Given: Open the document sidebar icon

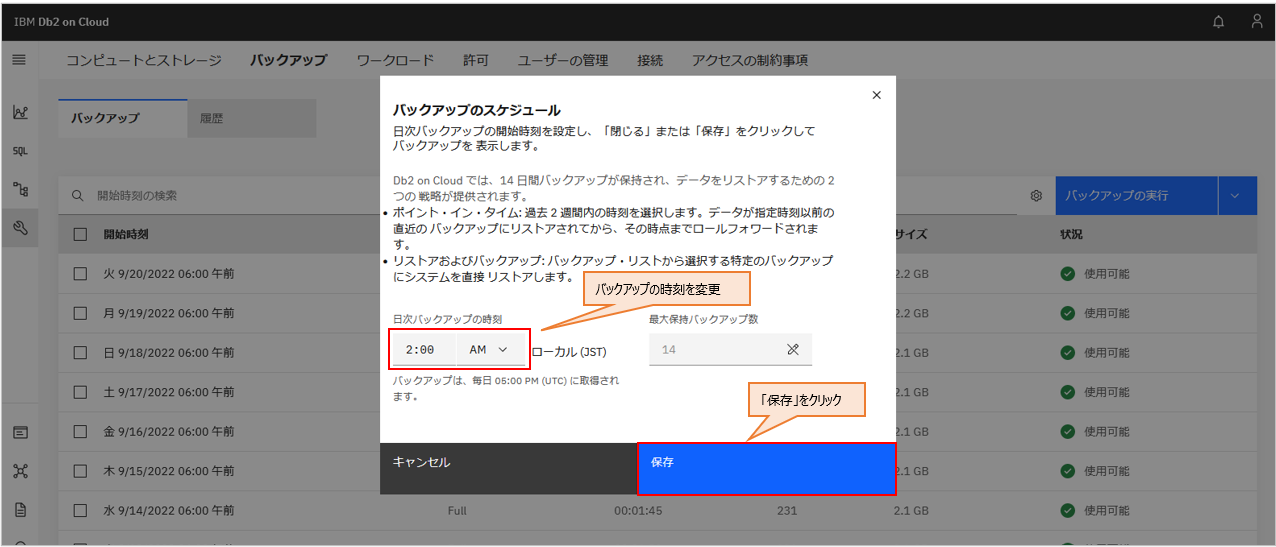Looking at the screenshot, I should (20, 509).
